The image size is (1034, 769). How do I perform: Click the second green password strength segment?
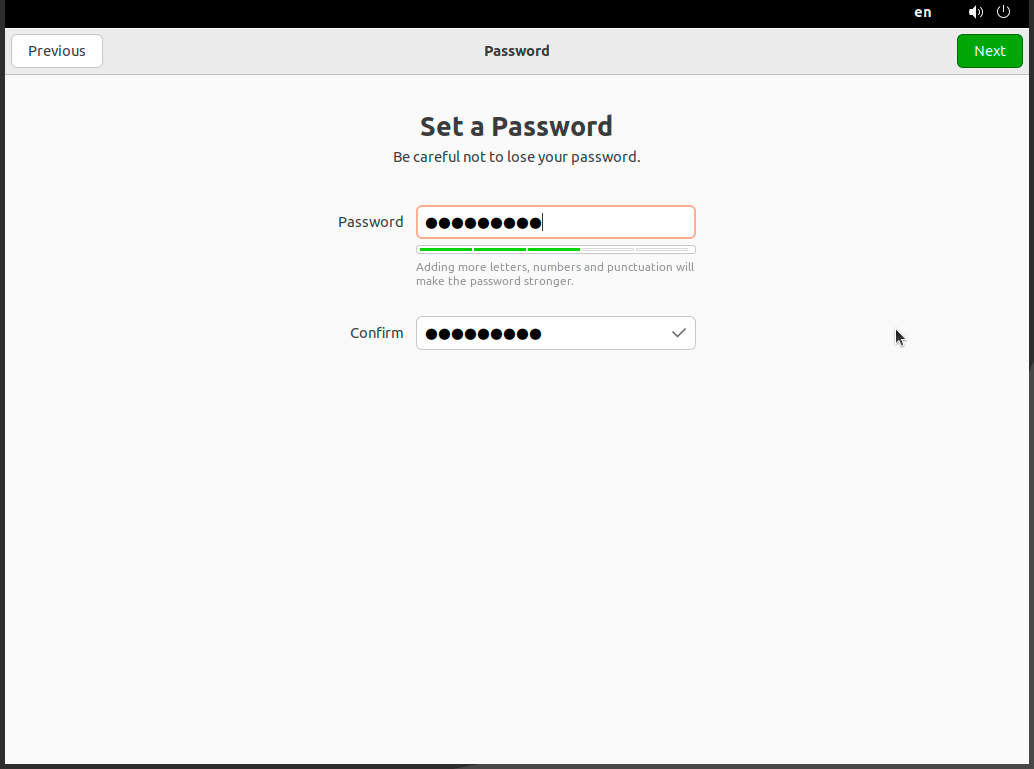coord(500,249)
